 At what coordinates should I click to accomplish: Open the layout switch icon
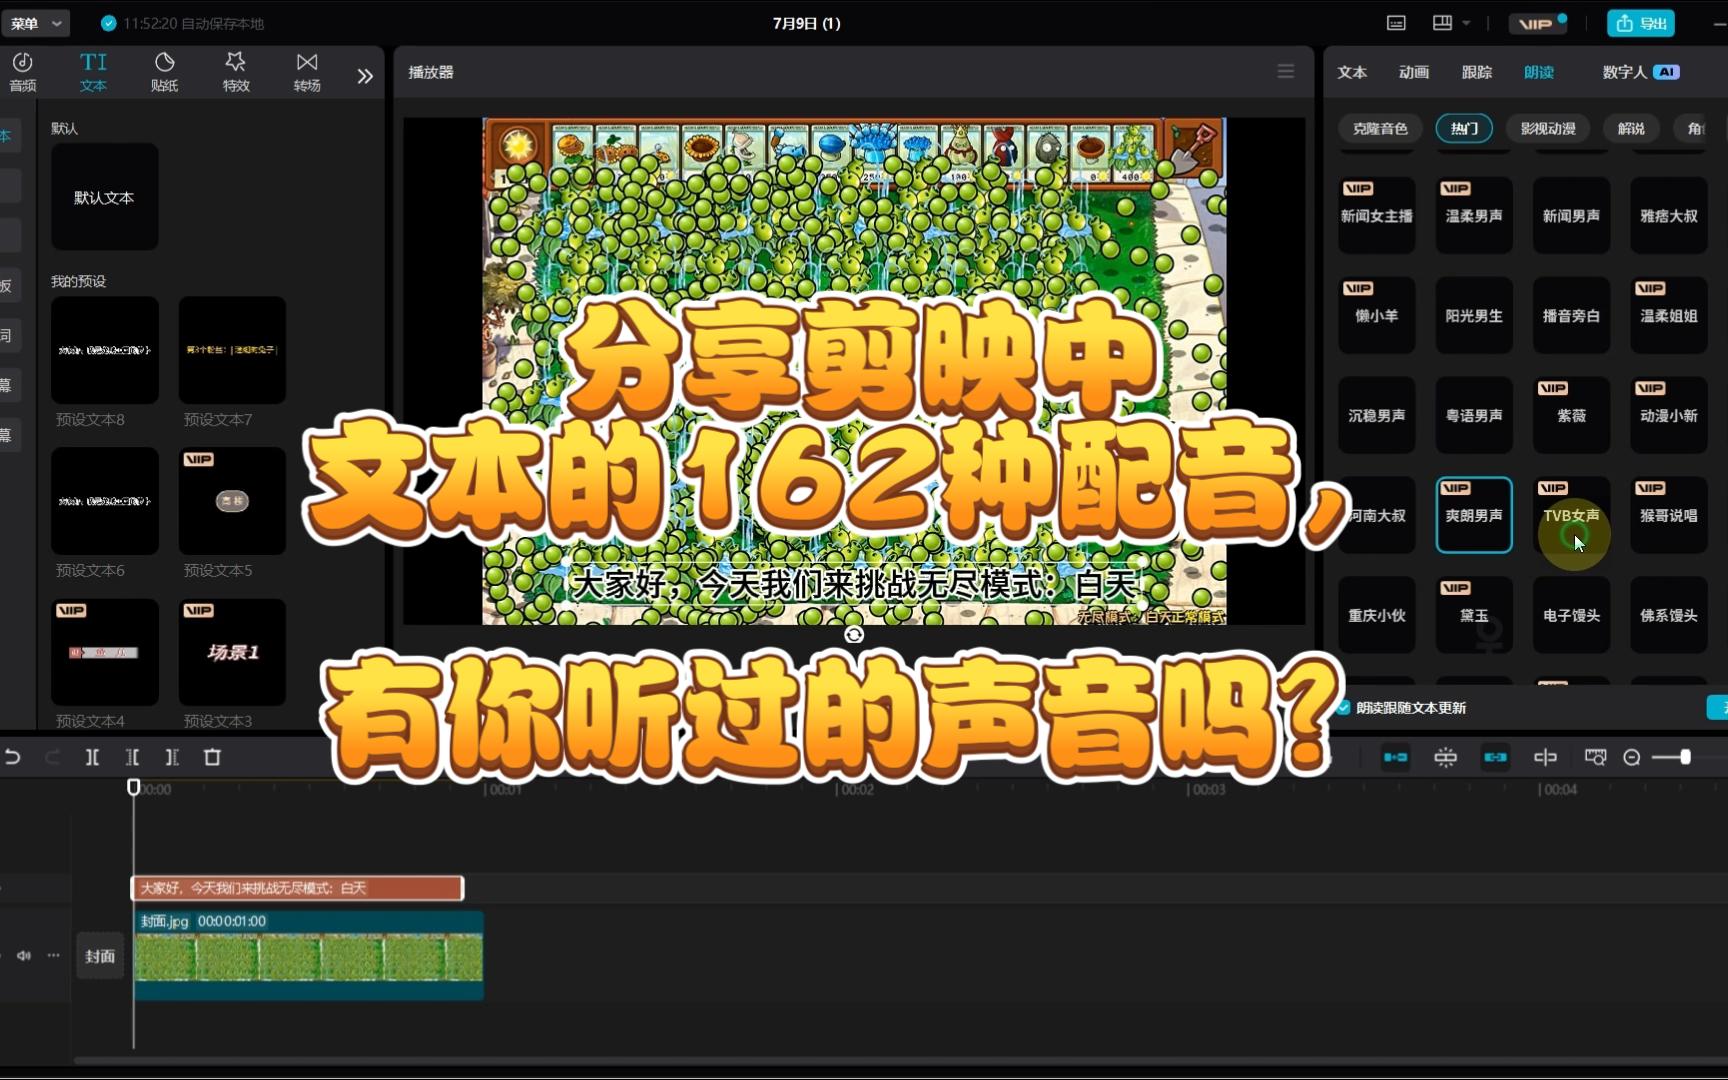click(1442, 23)
